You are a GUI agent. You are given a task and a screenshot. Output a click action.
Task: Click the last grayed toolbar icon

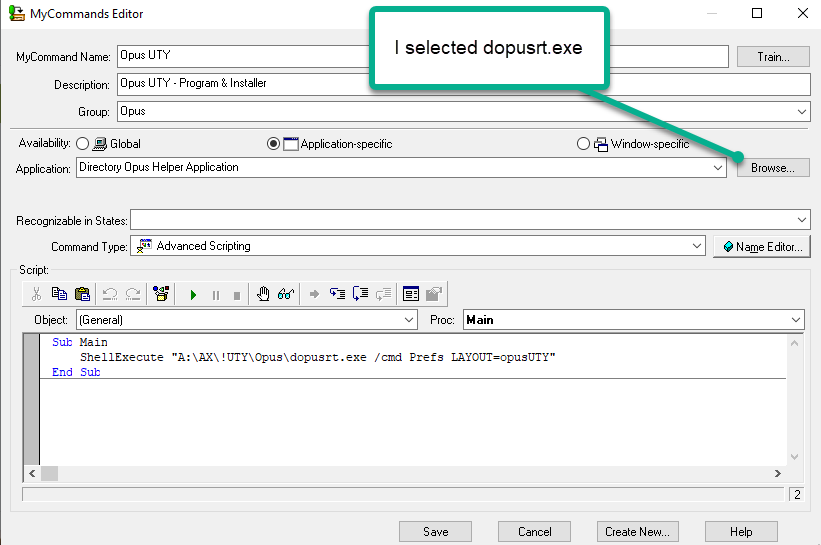pos(434,294)
